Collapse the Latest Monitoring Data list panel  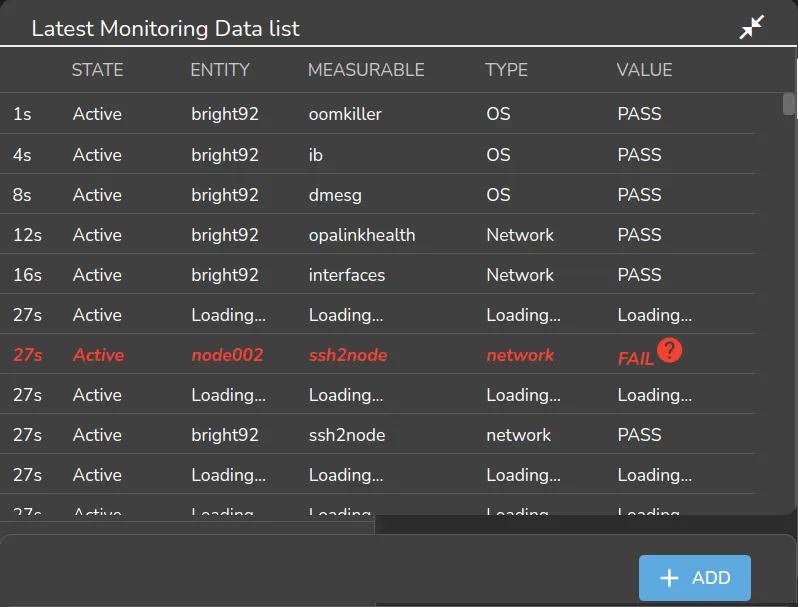pyautogui.click(x=751, y=27)
